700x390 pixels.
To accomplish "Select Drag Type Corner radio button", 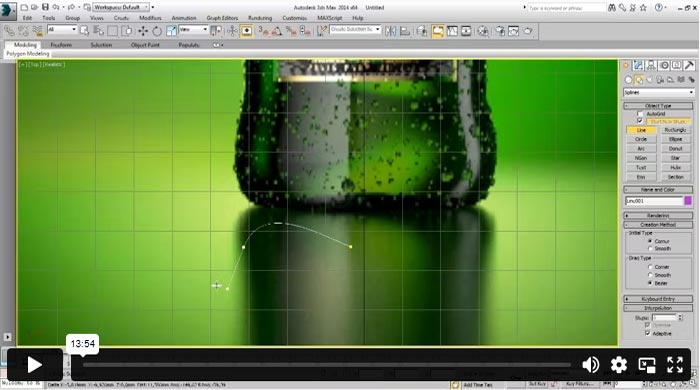I will point(650,267).
